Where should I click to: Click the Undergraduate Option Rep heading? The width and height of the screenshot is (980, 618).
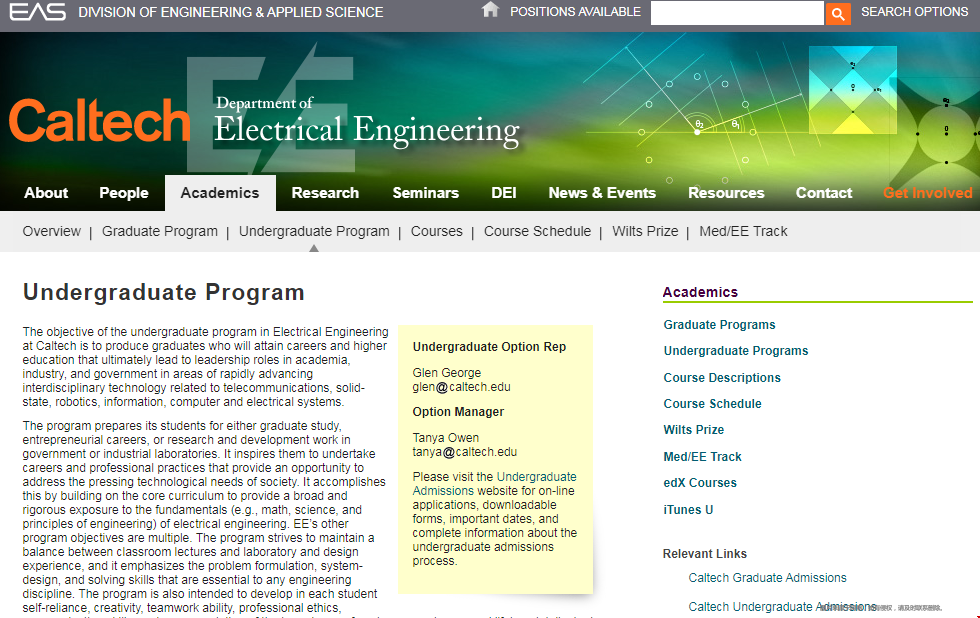(x=489, y=347)
